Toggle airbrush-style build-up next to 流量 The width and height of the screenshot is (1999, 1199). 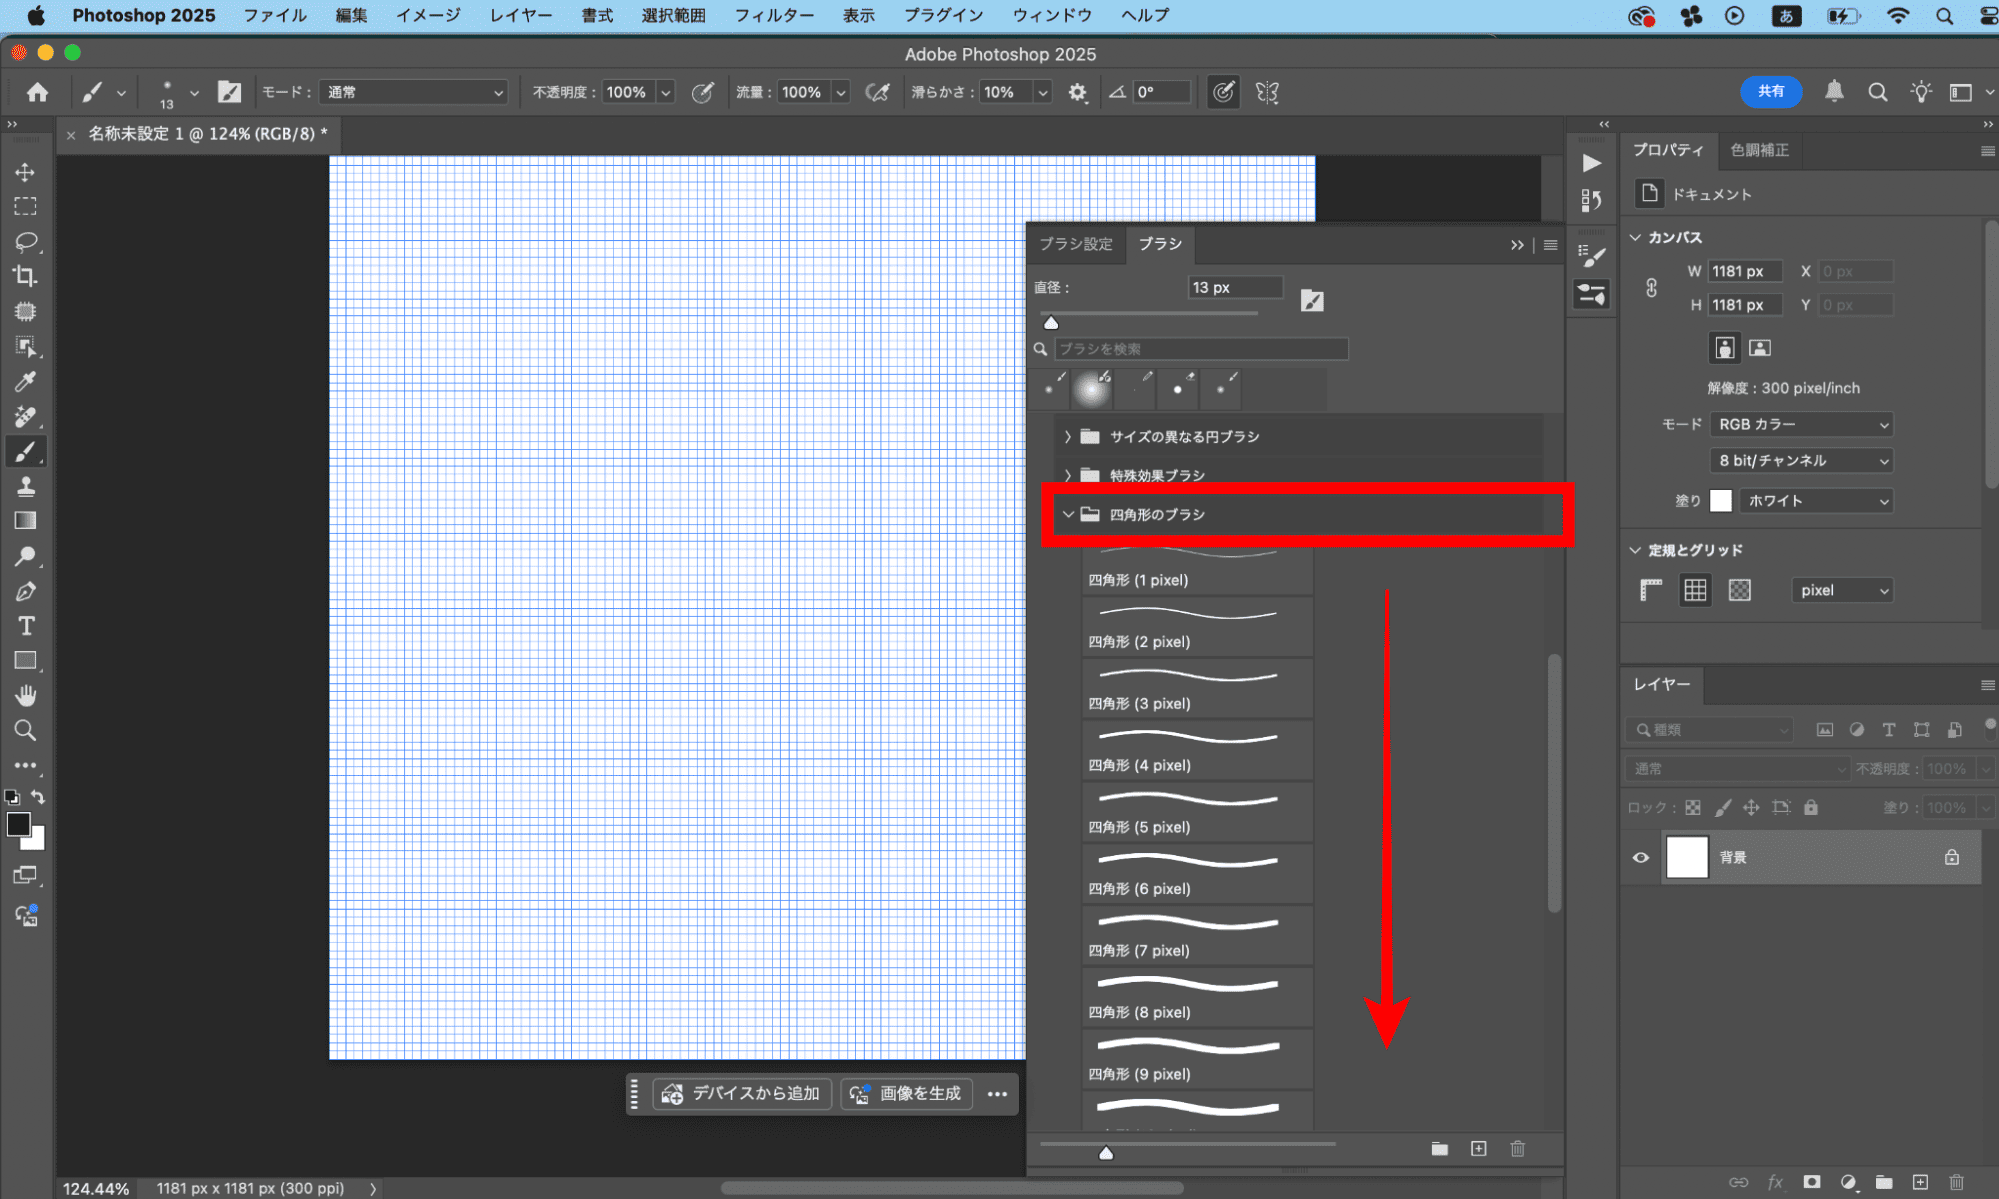(877, 92)
